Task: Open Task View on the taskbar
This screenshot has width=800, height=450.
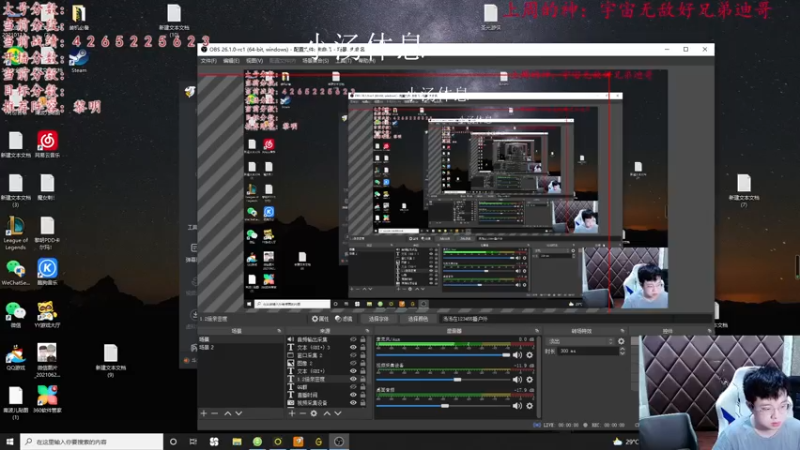Action: point(193,441)
